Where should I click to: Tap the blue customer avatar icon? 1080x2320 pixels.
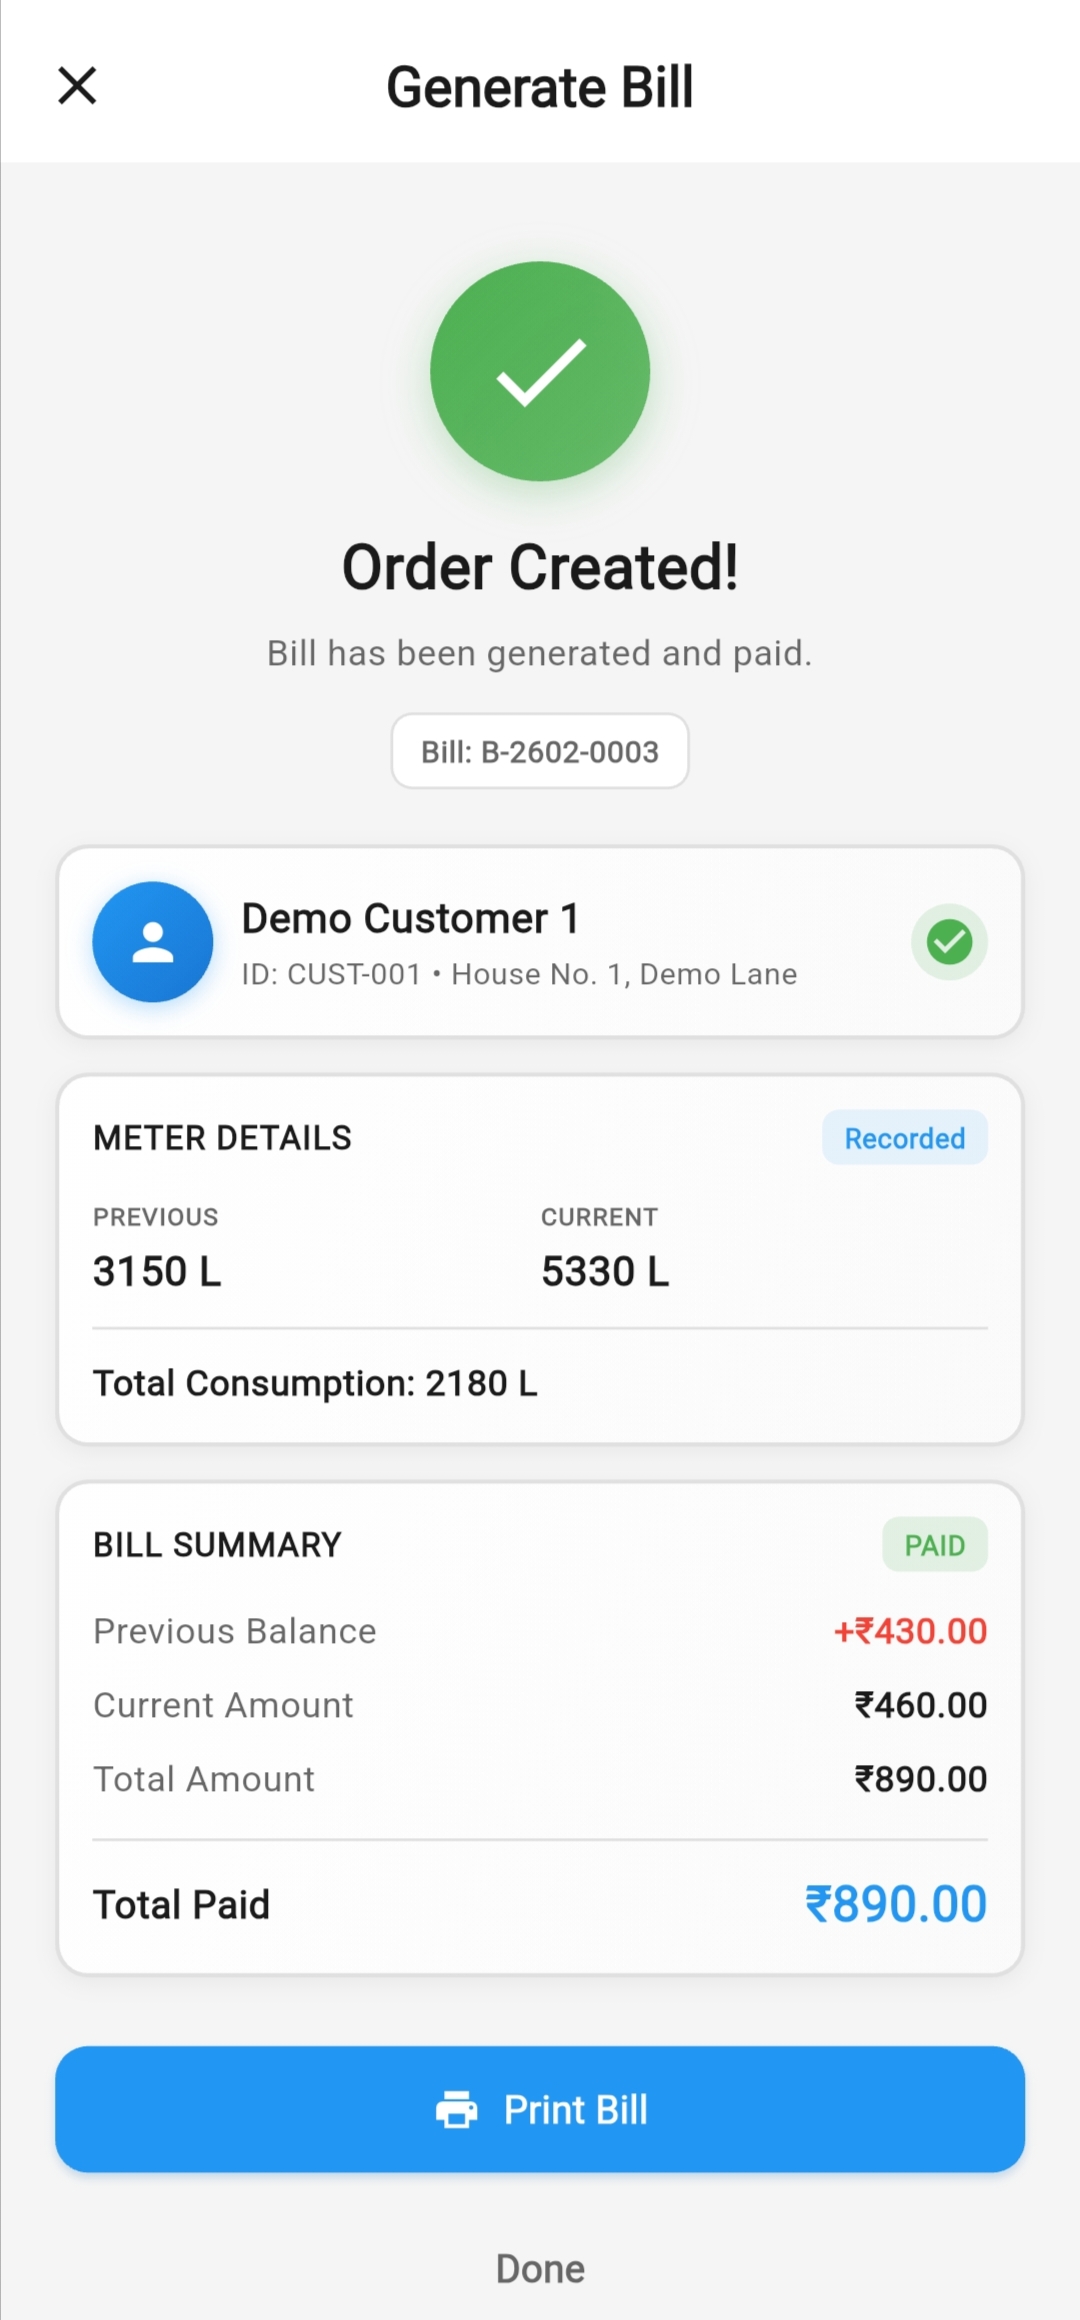tap(153, 942)
